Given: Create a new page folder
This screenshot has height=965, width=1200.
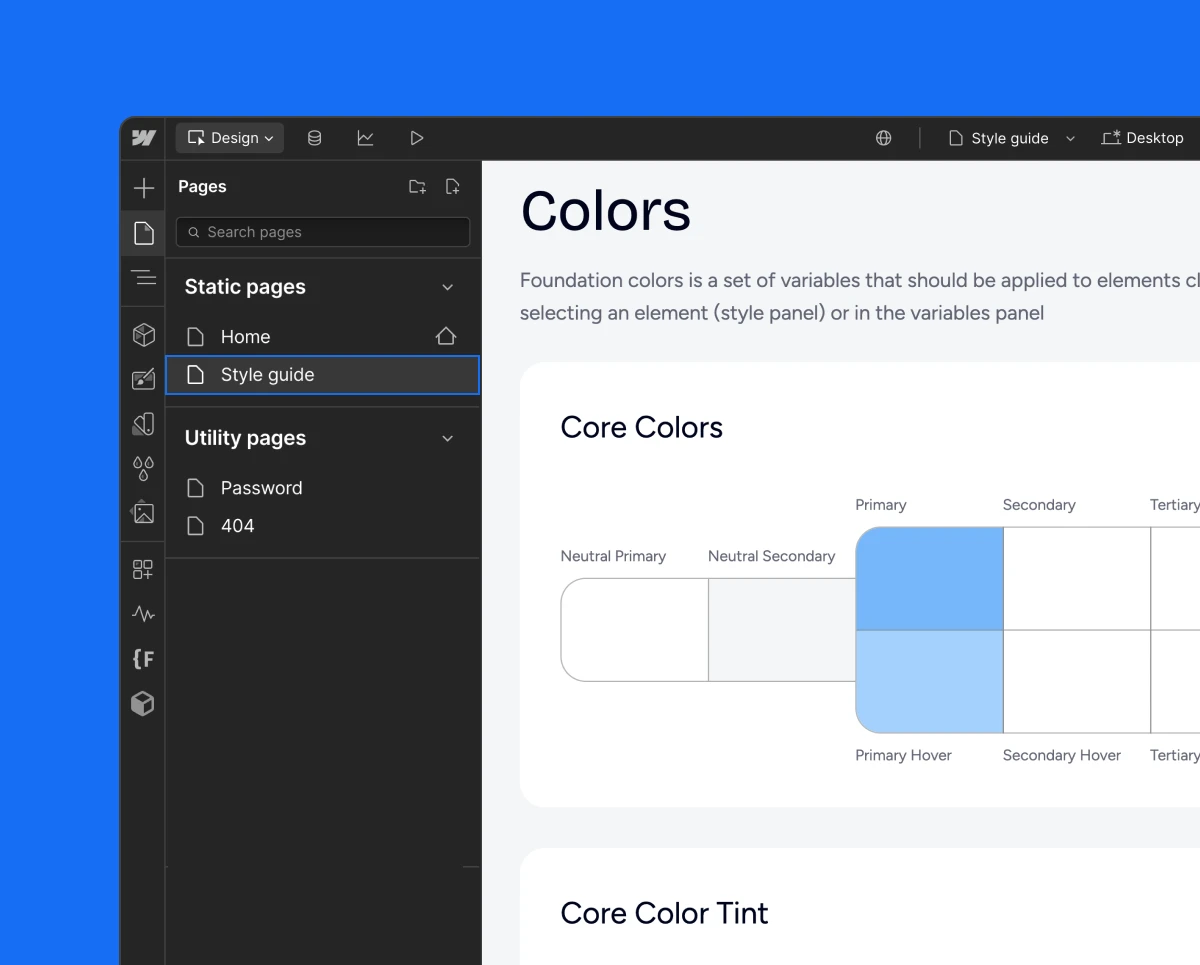Looking at the screenshot, I should (x=417, y=187).
